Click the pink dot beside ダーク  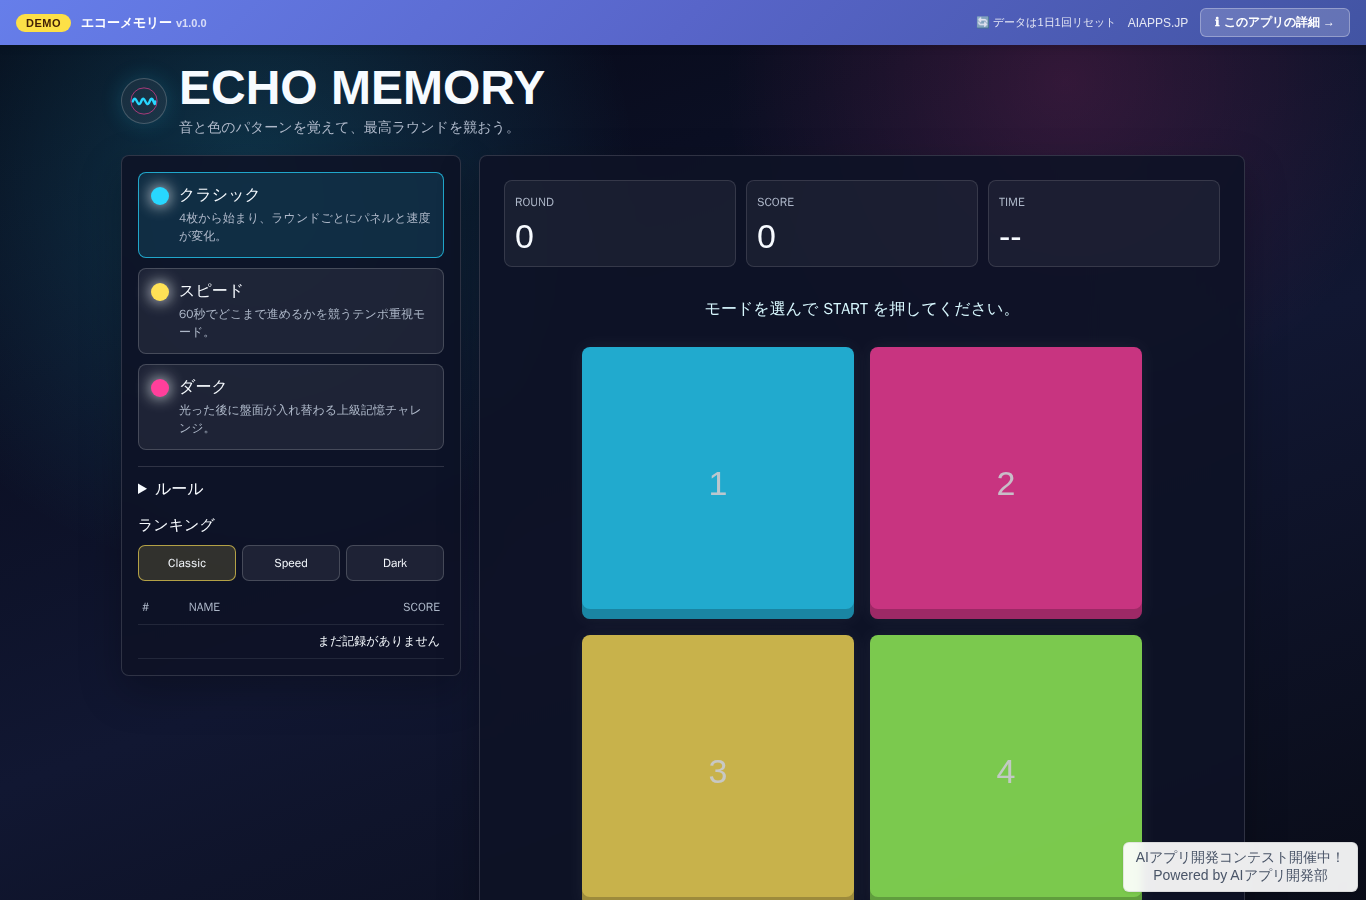[x=160, y=388]
